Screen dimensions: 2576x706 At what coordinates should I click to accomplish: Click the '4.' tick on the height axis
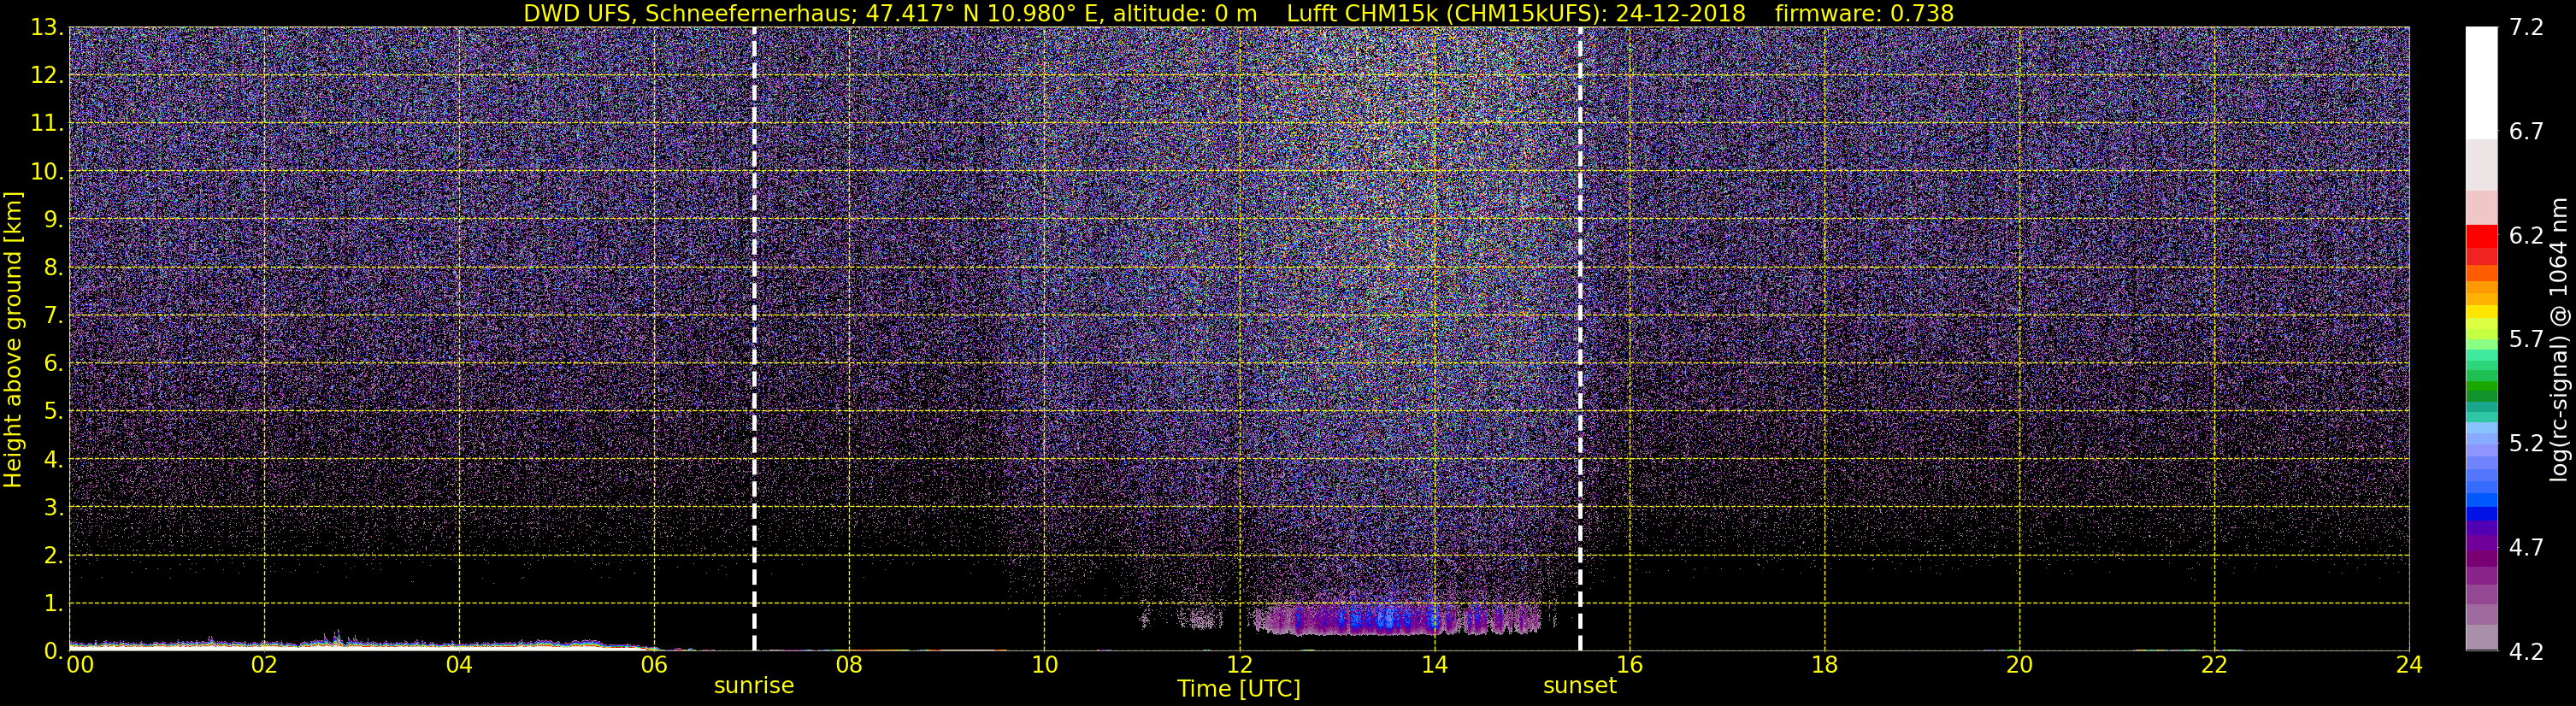(x=54, y=459)
